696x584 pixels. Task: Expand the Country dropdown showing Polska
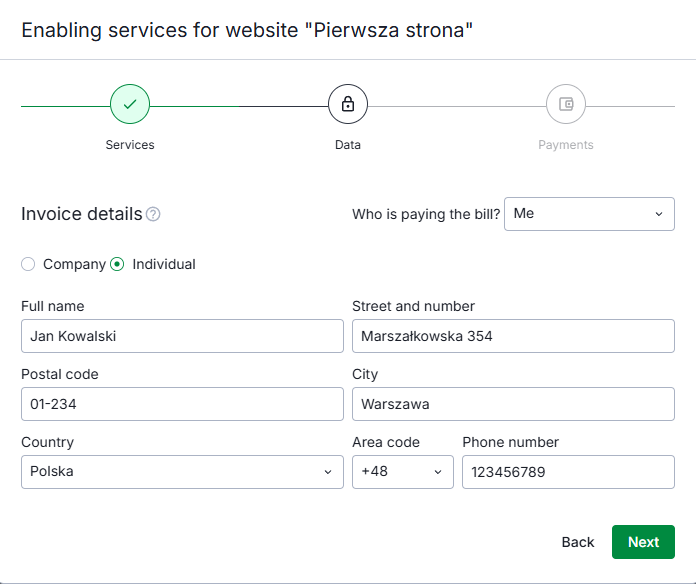pos(182,472)
